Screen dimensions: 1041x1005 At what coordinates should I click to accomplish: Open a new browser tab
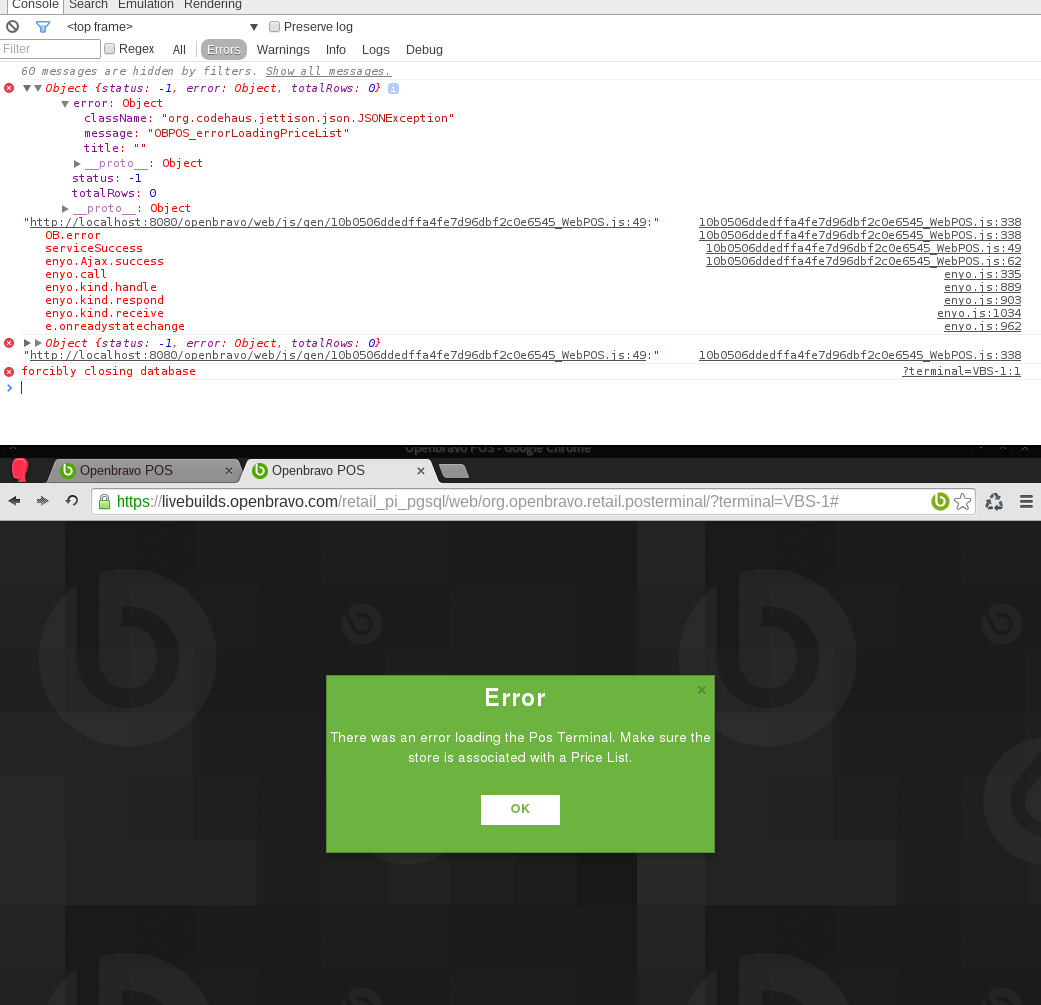point(454,471)
